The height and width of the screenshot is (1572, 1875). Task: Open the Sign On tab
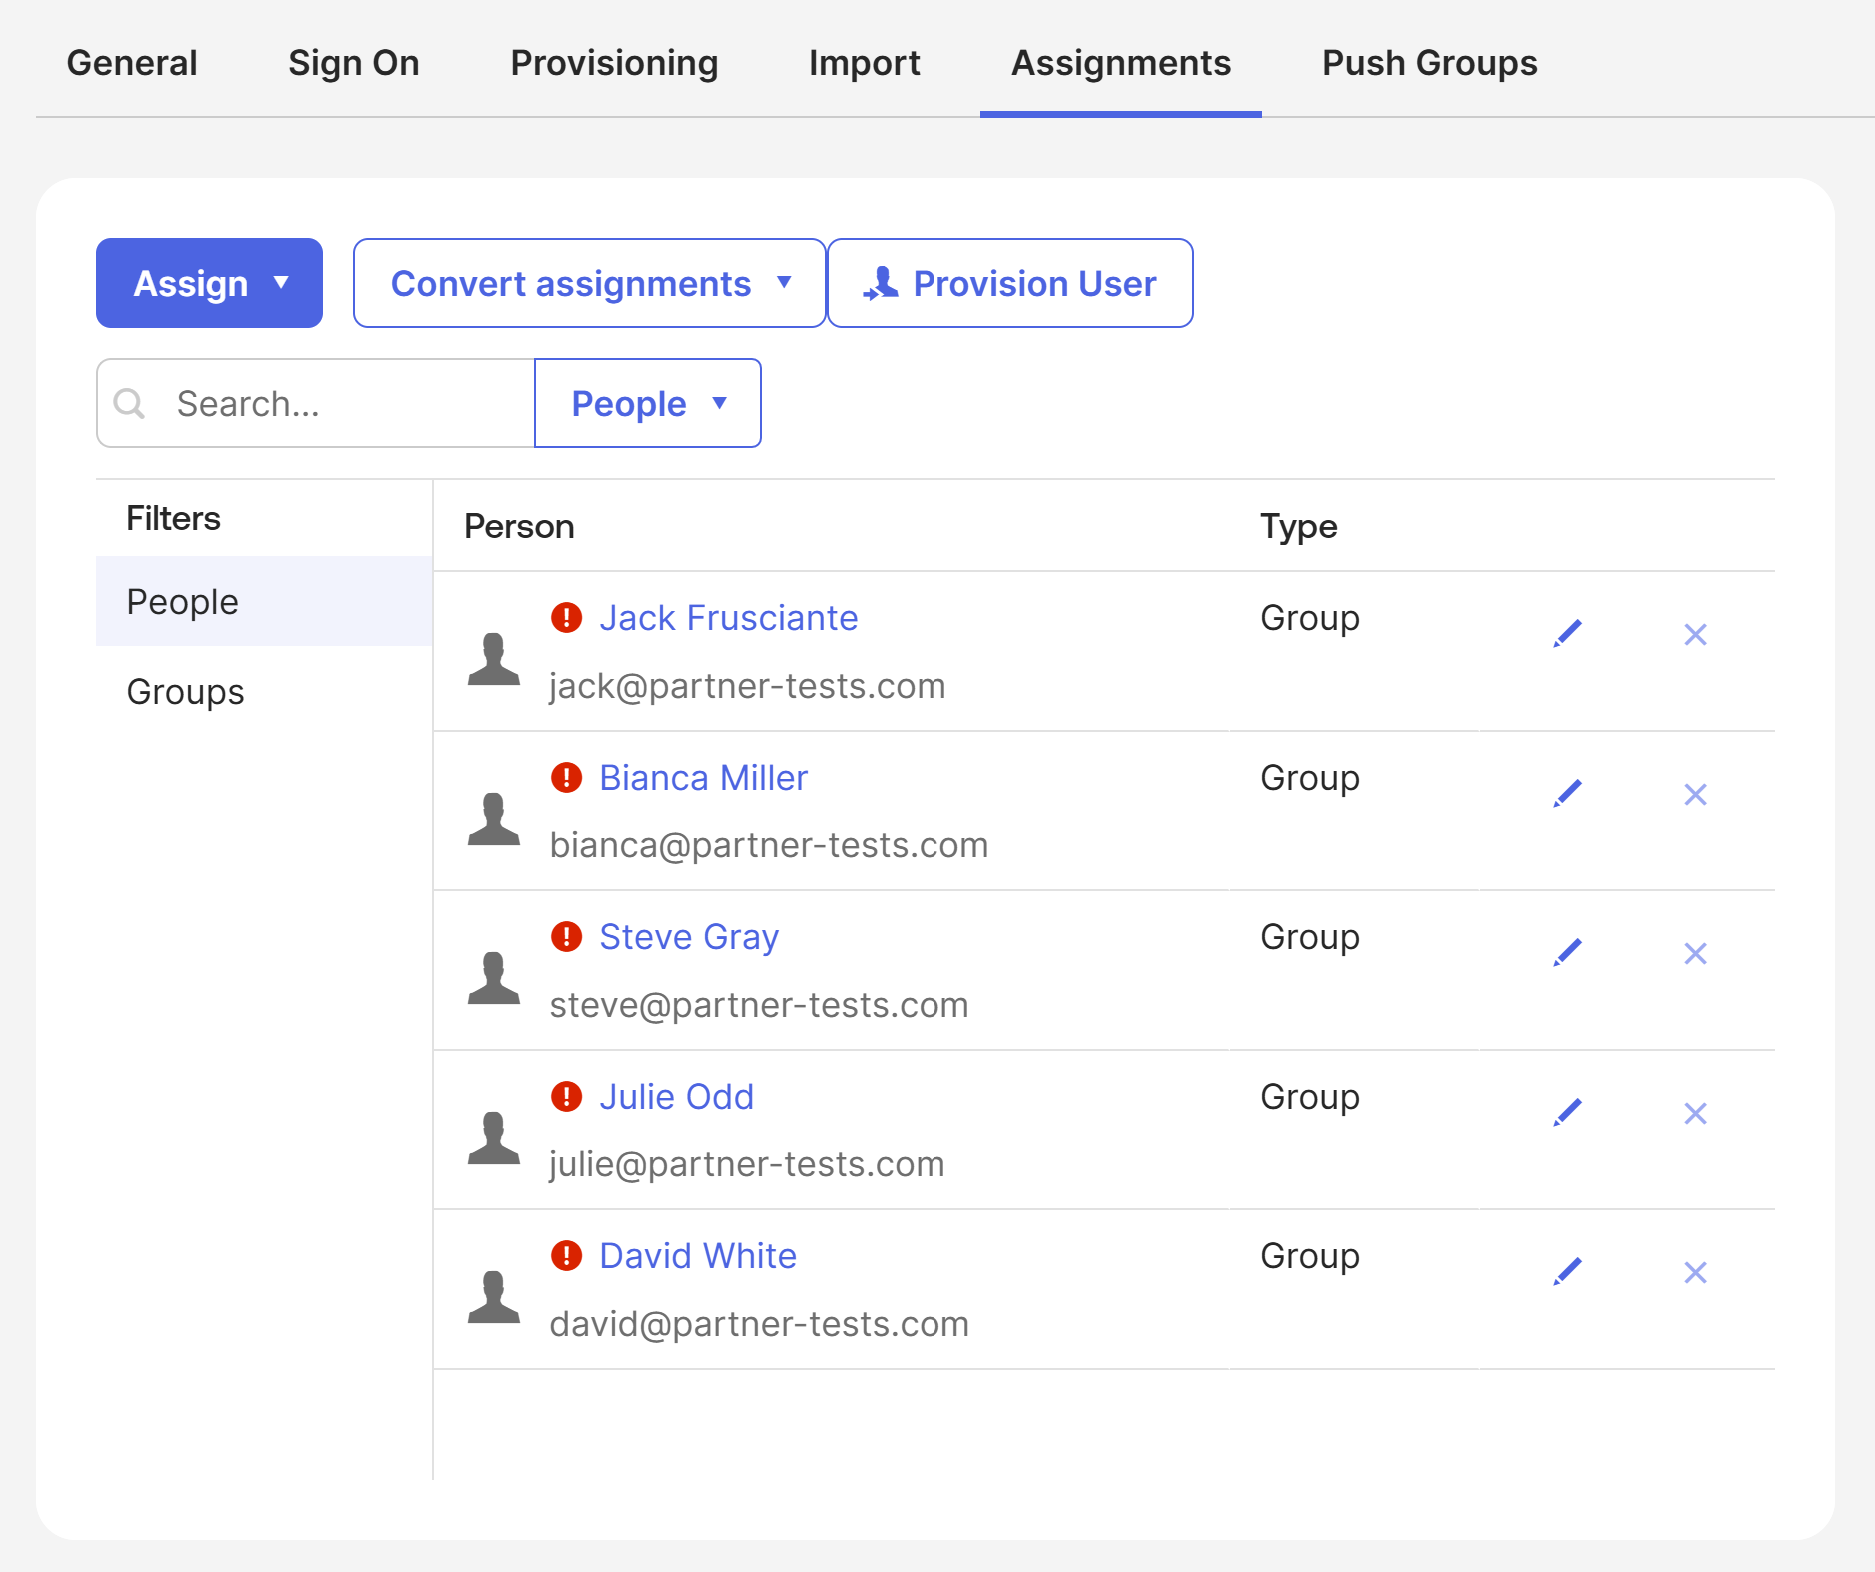pyautogui.click(x=354, y=63)
